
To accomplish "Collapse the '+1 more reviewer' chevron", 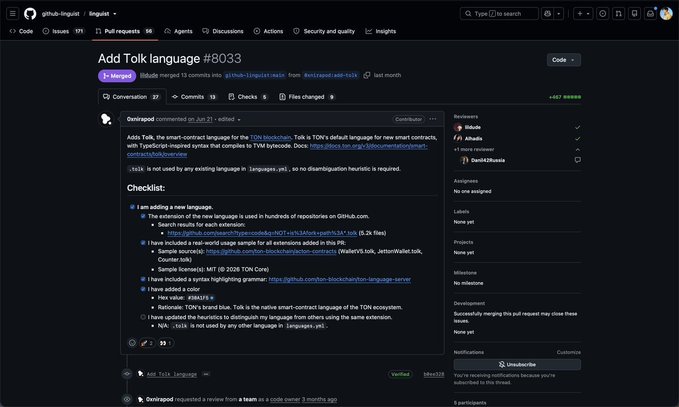I will 577,149.
